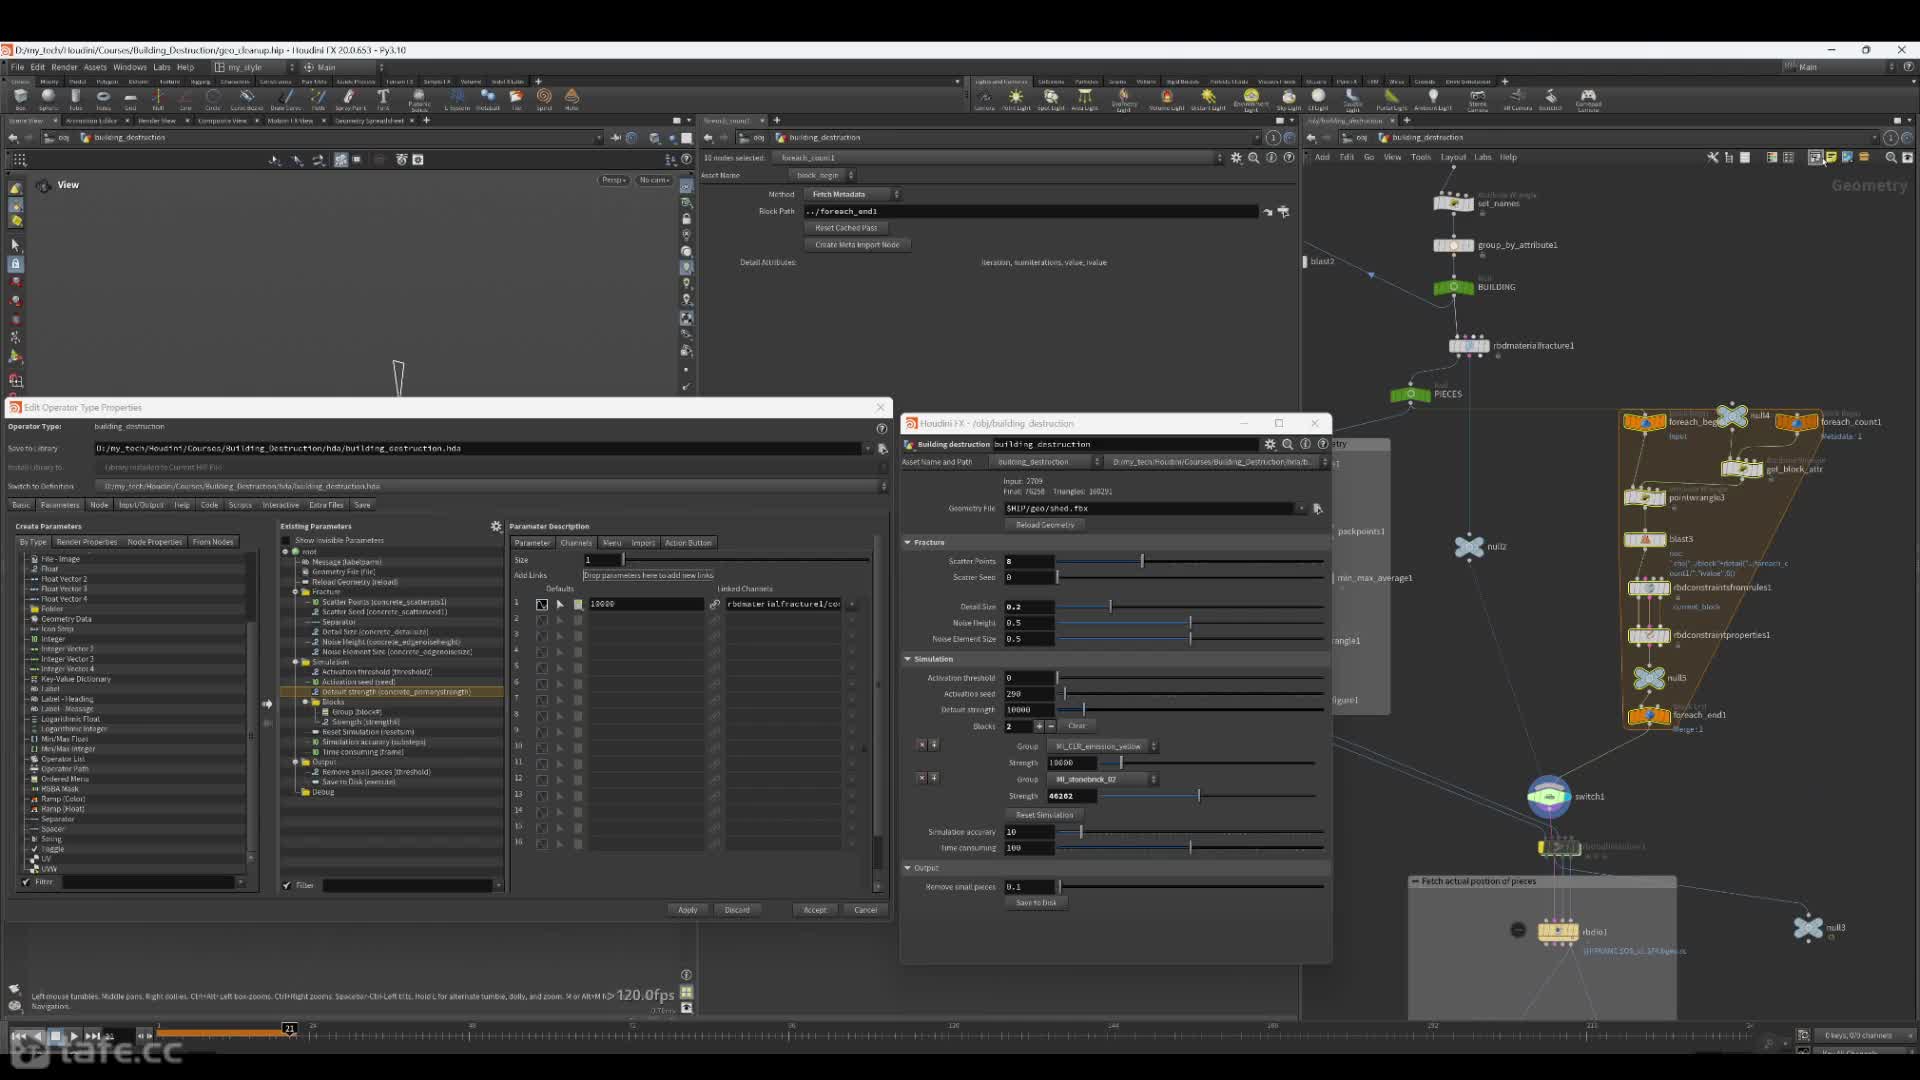1920x1080 pixels.
Task: Click the Create Meta Import Node button
Action: tap(857, 245)
